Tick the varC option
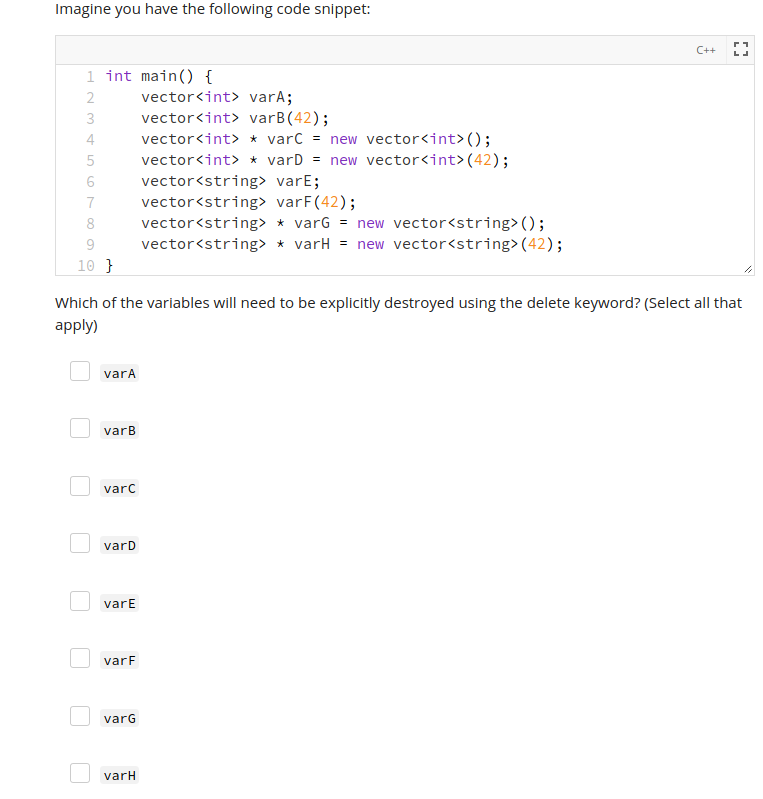The image size is (763, 799). point(80,486)
